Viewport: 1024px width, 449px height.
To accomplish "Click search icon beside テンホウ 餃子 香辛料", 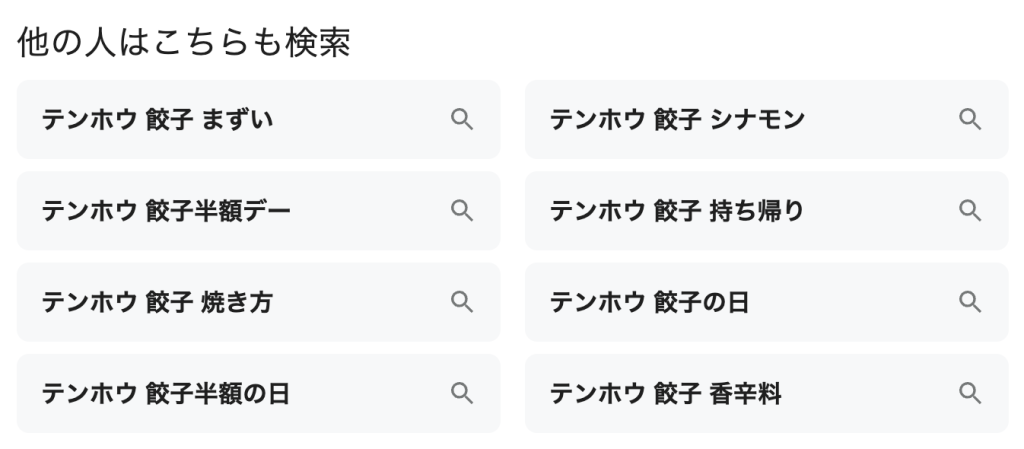I will (x=970, y=394).
